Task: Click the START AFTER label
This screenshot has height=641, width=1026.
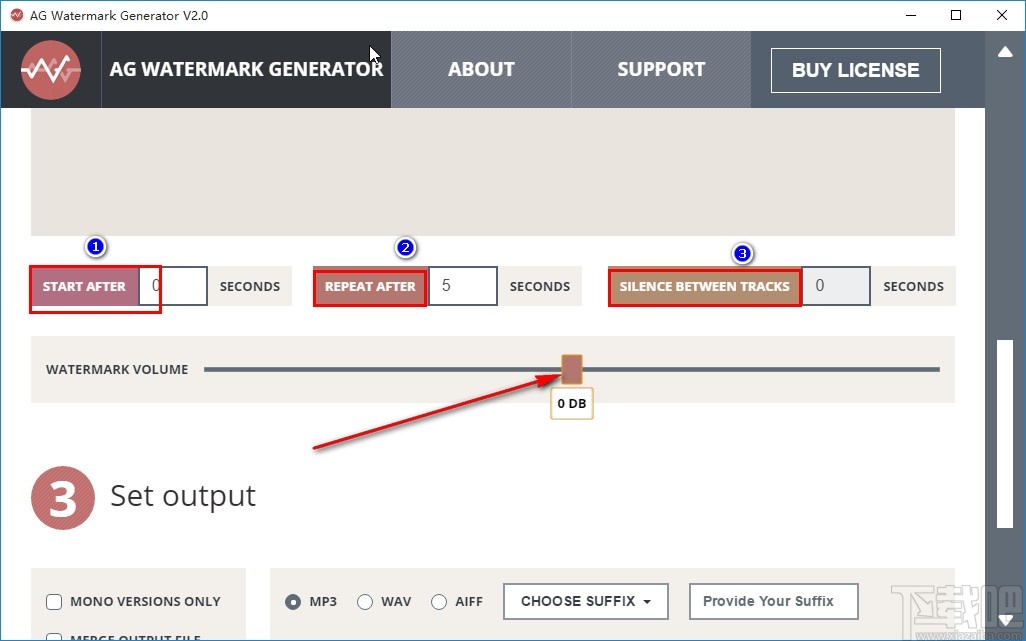Action: pyautogui.click(x=84, y=286)
